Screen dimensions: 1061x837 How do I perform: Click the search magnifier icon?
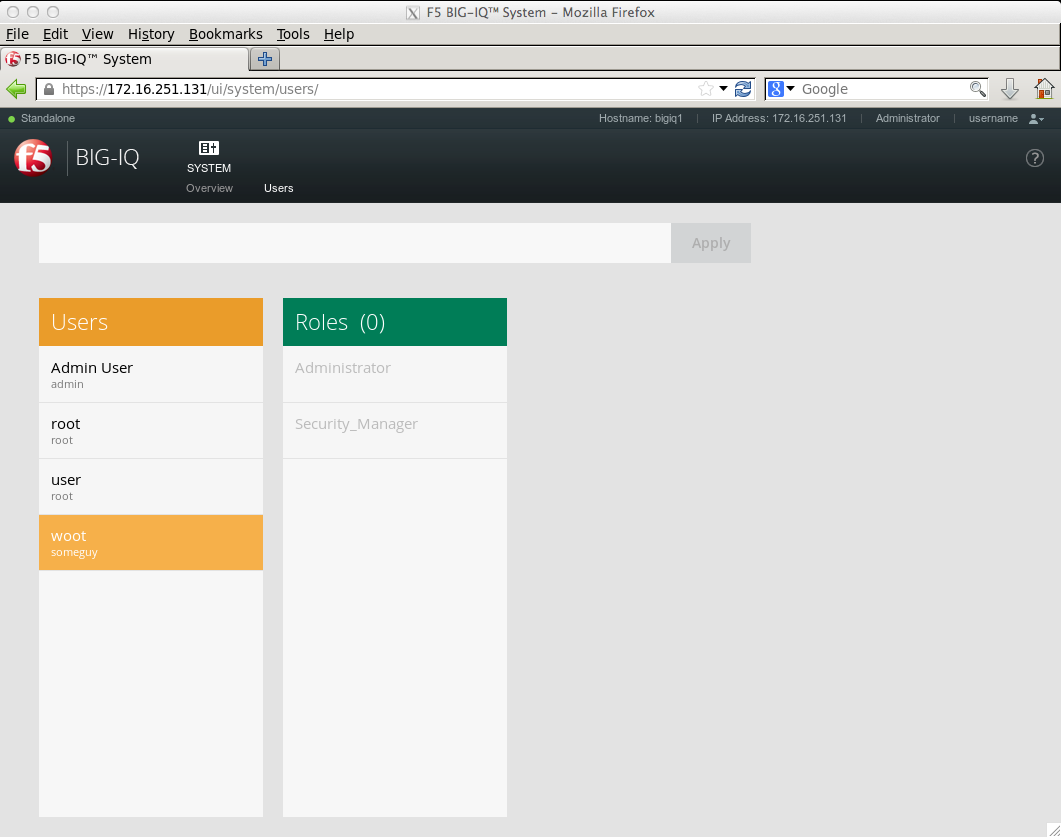point(977,89)
